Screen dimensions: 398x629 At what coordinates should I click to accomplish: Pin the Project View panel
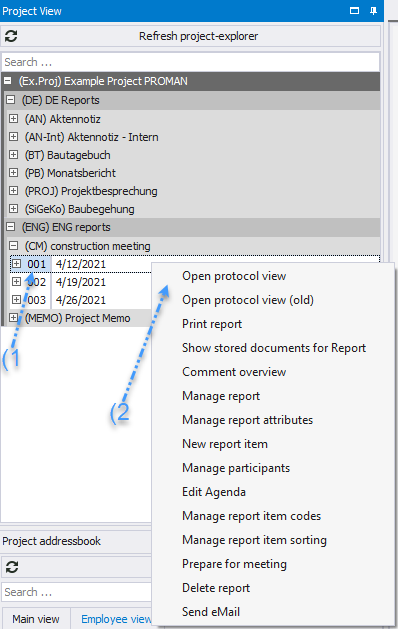373,11
